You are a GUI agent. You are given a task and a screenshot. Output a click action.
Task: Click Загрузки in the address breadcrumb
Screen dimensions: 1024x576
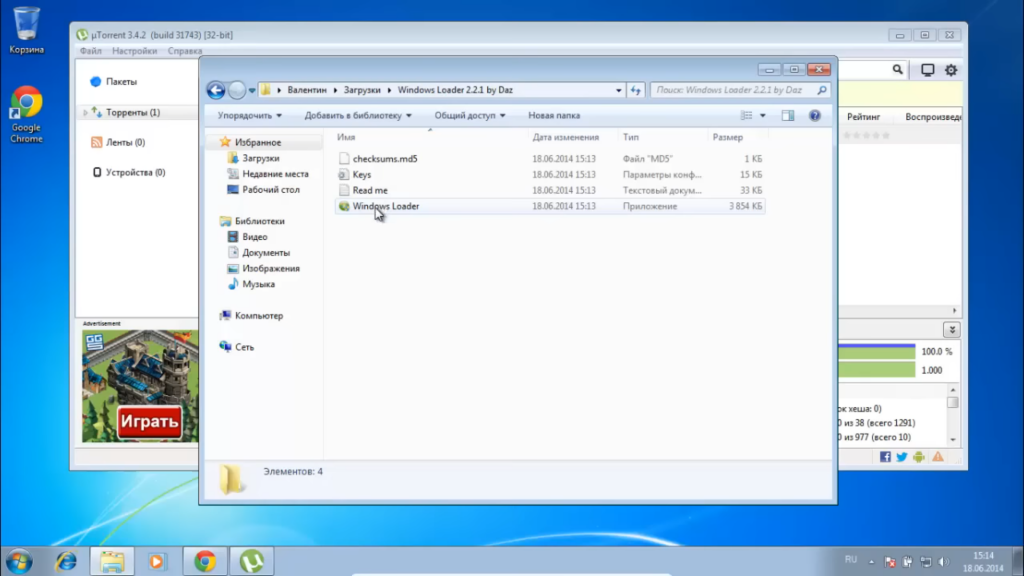click(x=362, y=90)
